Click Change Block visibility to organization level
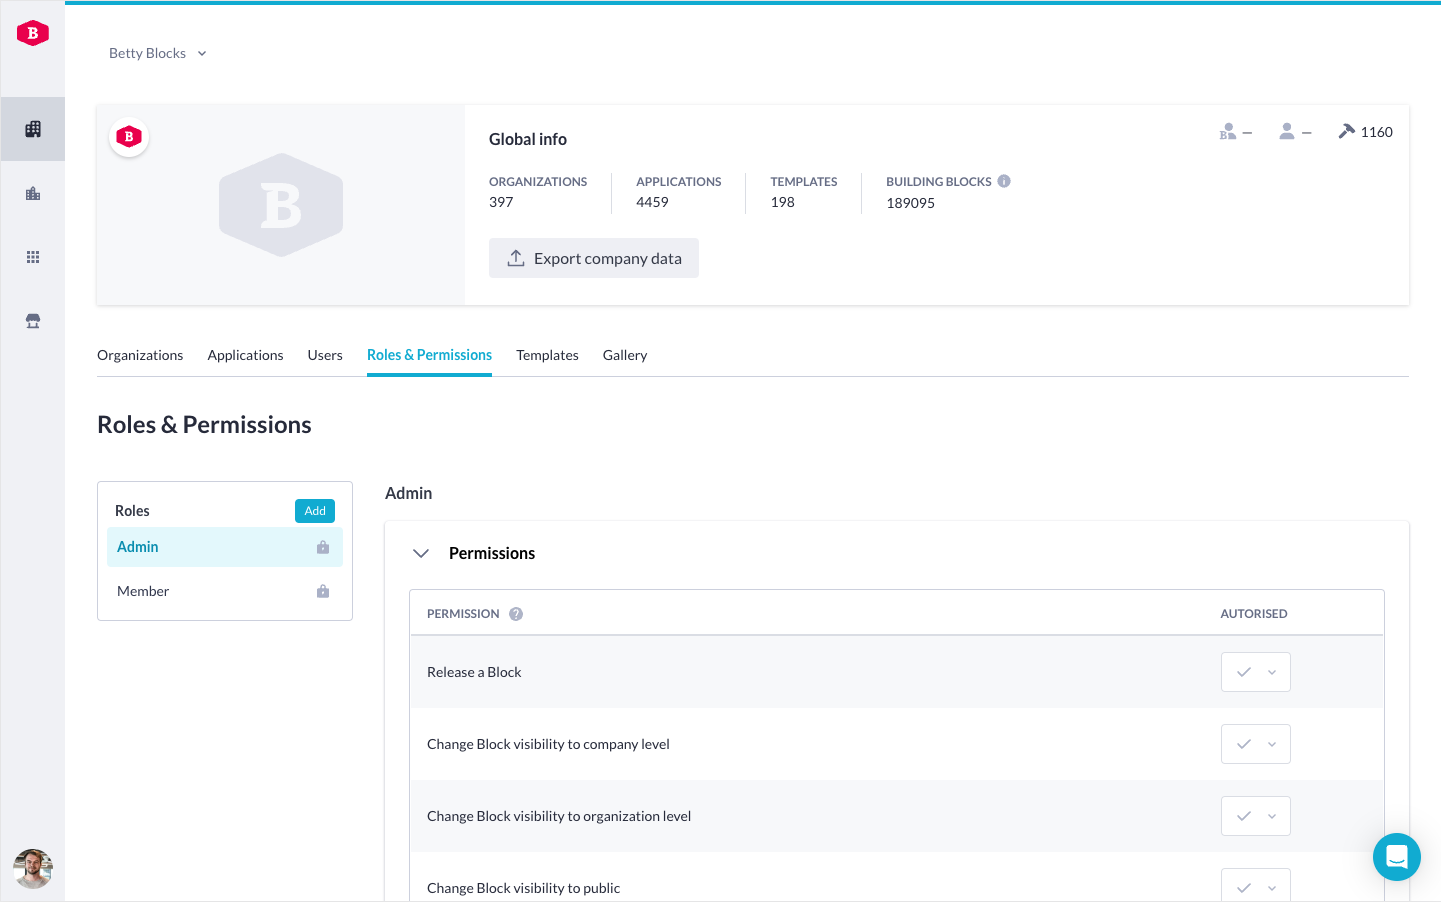The width and height of the screenshot is (1441, 902). point(559,816)
